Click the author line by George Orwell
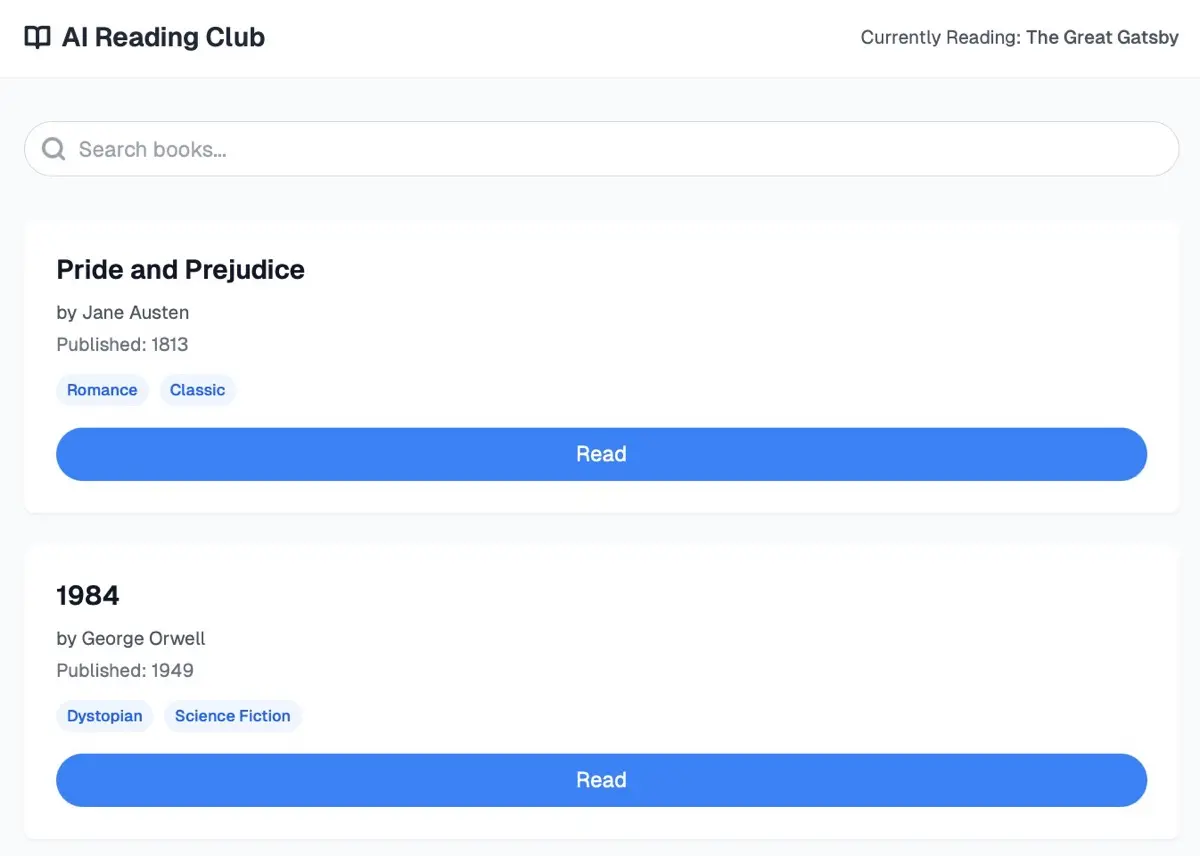 (131, 639)
